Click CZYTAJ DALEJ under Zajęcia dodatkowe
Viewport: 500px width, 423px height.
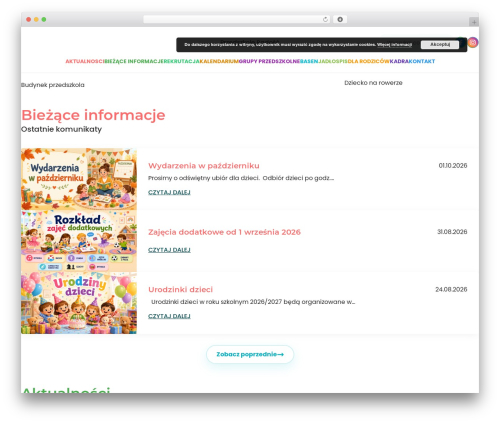point(169,250)
